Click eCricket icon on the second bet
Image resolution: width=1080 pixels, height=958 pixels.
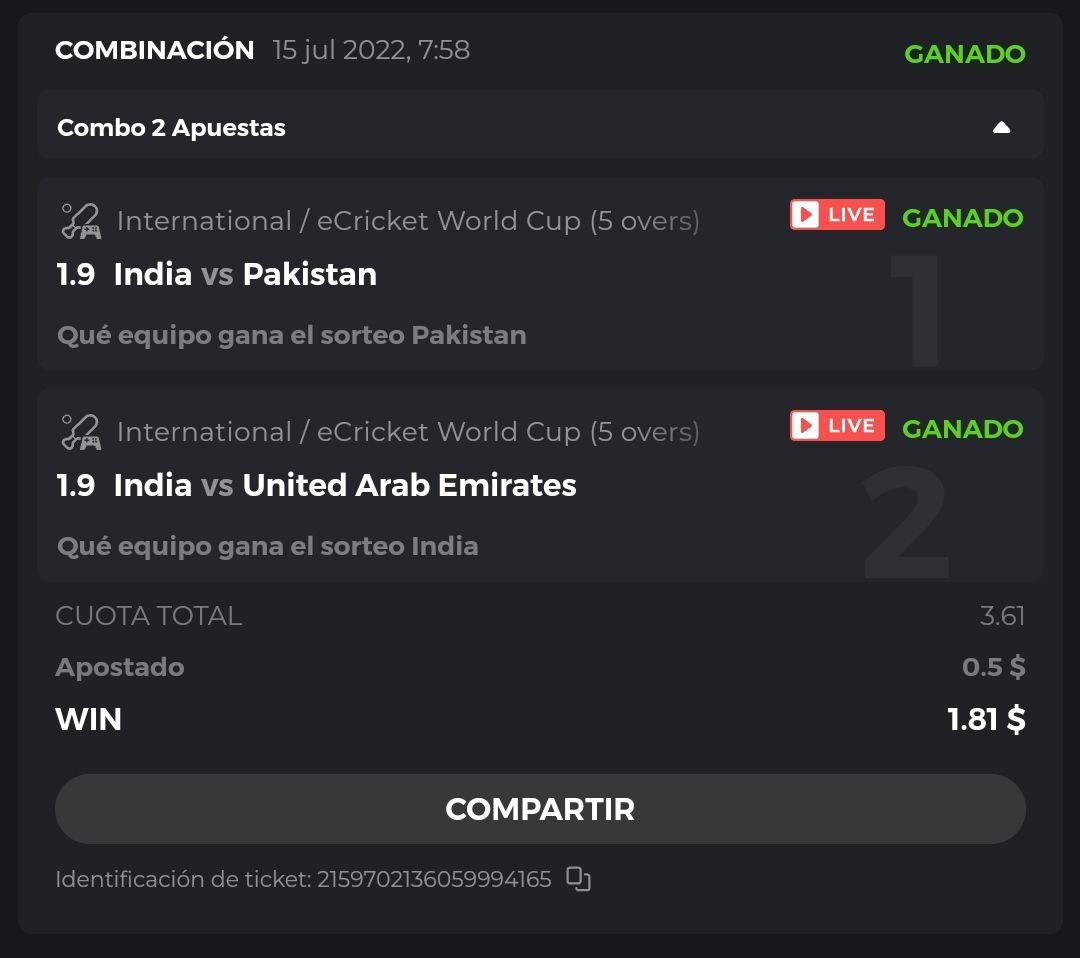80,432
